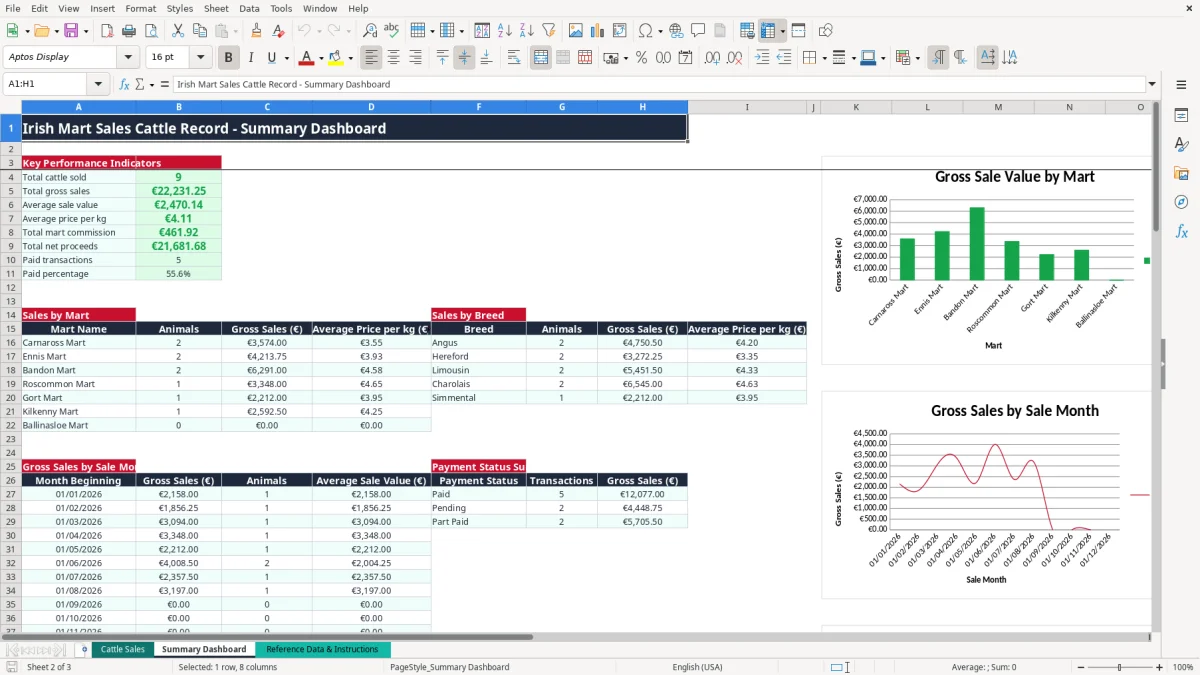Toggle Align Left
This screenshot has width=1200, height=675.
tap(371, 58)
